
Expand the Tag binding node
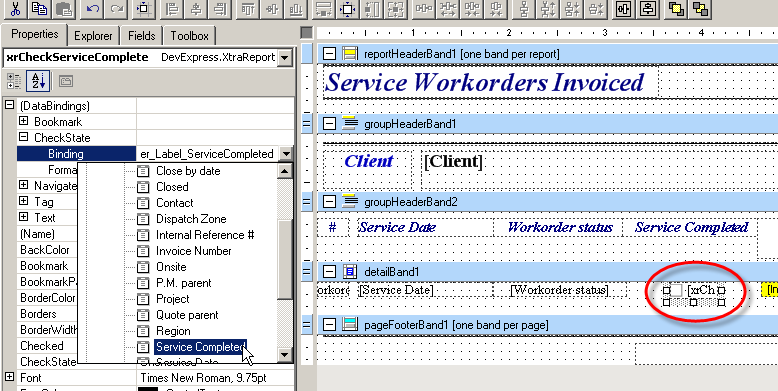tap(23, 201)
